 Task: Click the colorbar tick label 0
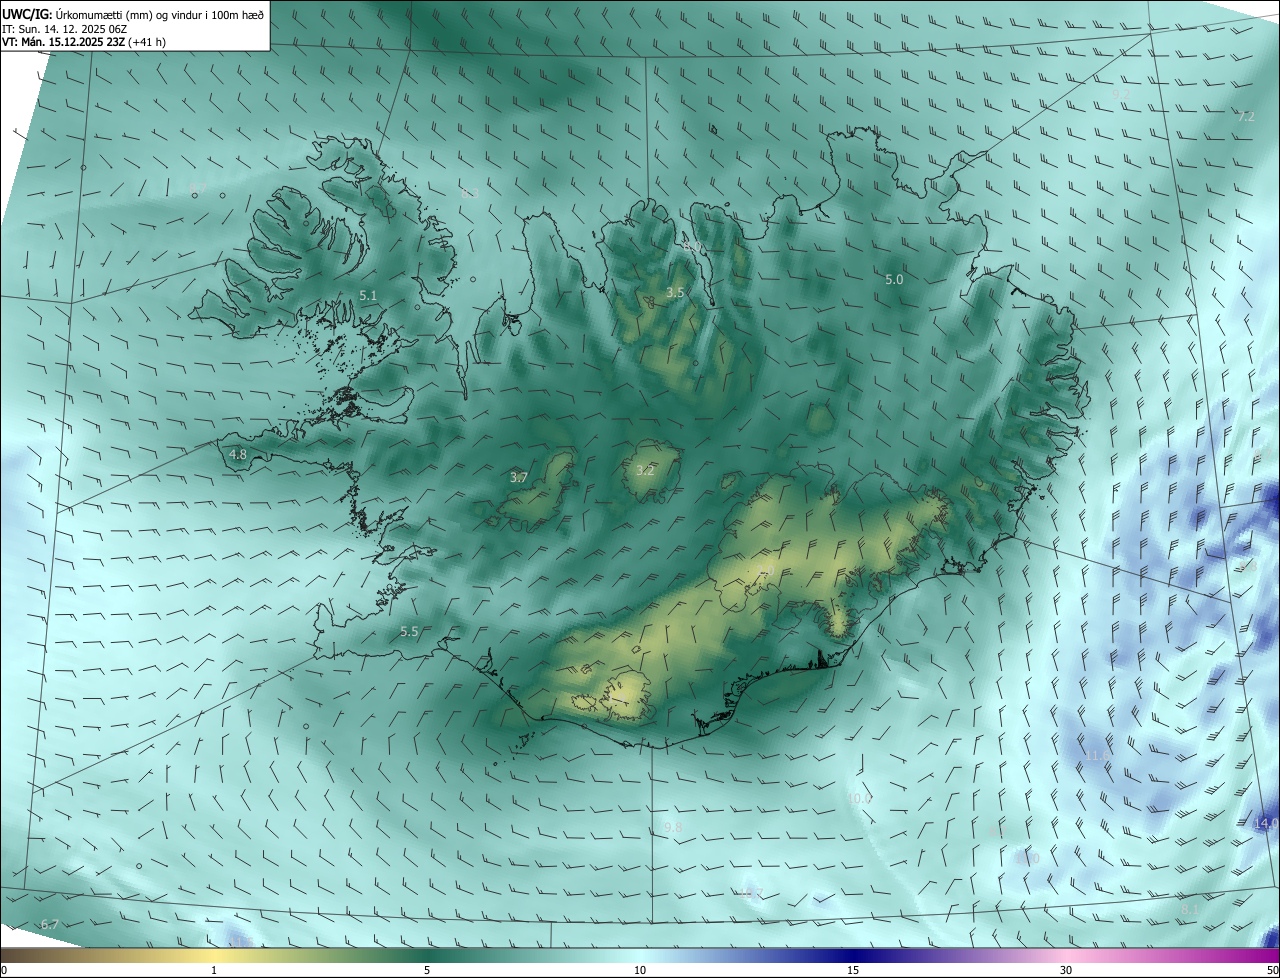pyautogui.click(x=4, y=970)
